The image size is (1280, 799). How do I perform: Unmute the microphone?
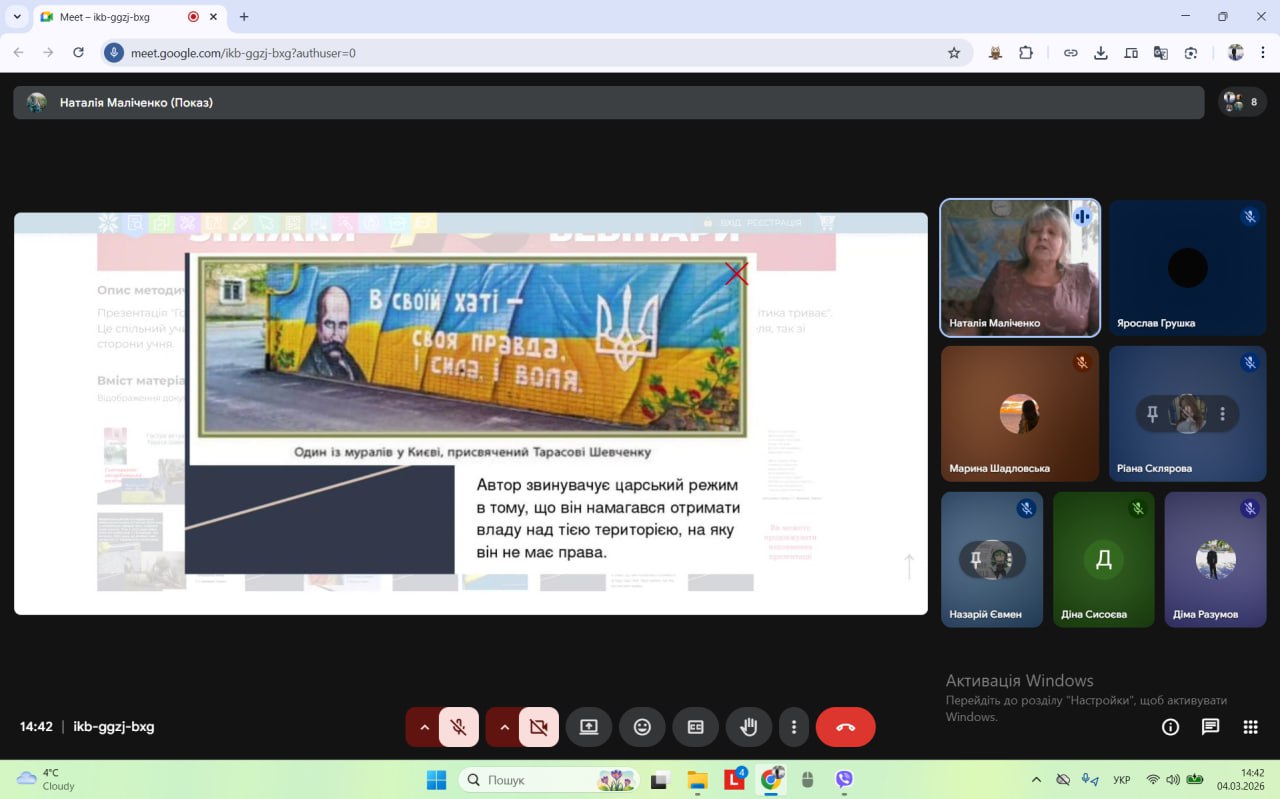(x=459, y=727)
